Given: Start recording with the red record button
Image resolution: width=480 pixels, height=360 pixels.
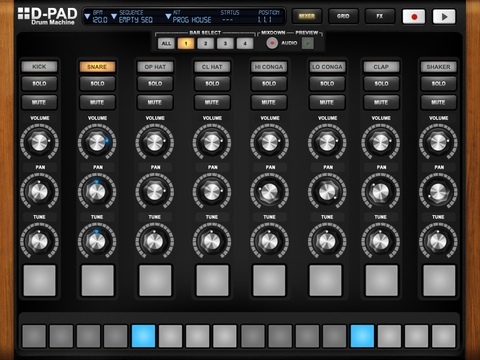Looking at the screenshot, I should pos(414,17).
